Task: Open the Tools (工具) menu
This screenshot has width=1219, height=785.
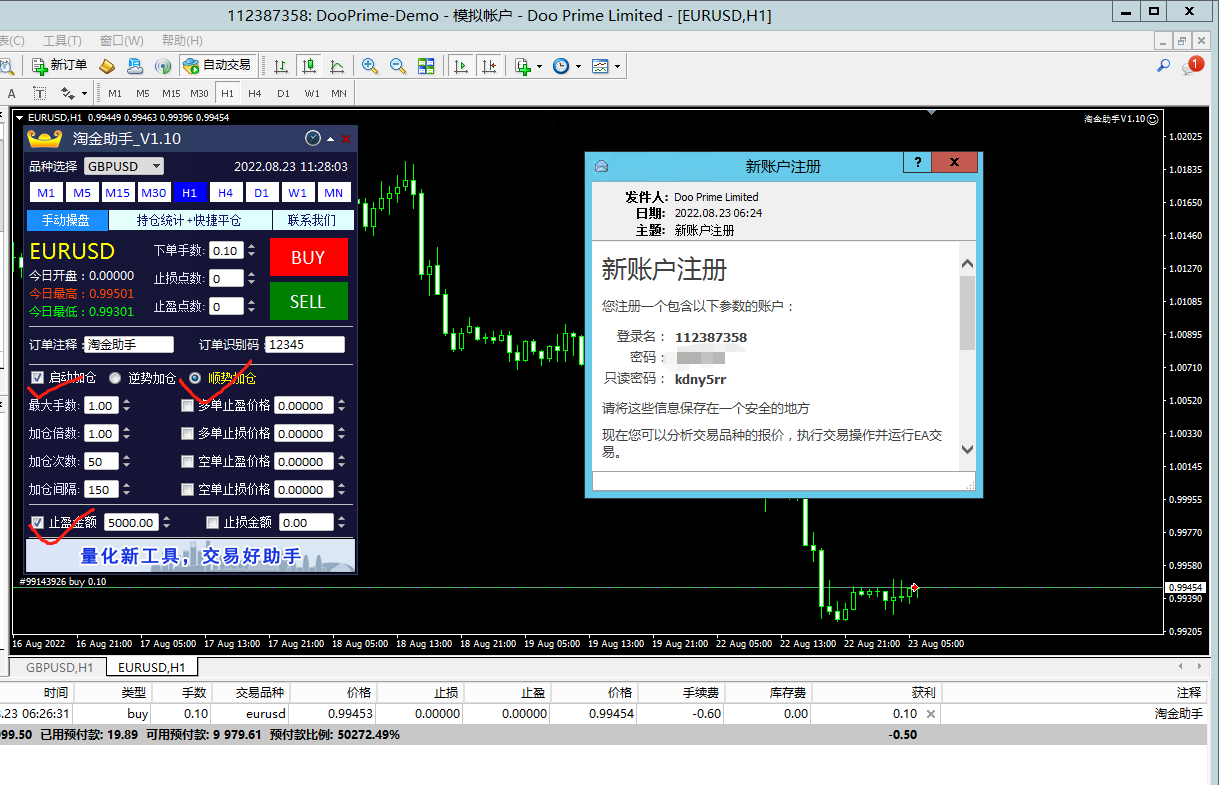Action: [62, 41]
